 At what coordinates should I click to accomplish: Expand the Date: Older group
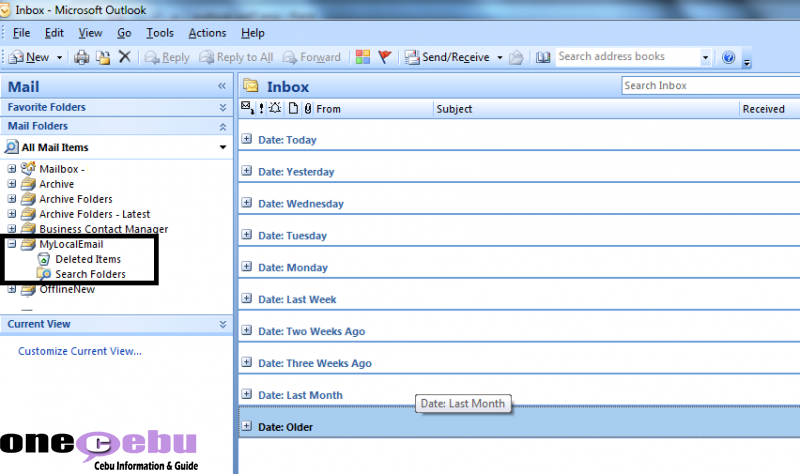click(x=247, y=426)
